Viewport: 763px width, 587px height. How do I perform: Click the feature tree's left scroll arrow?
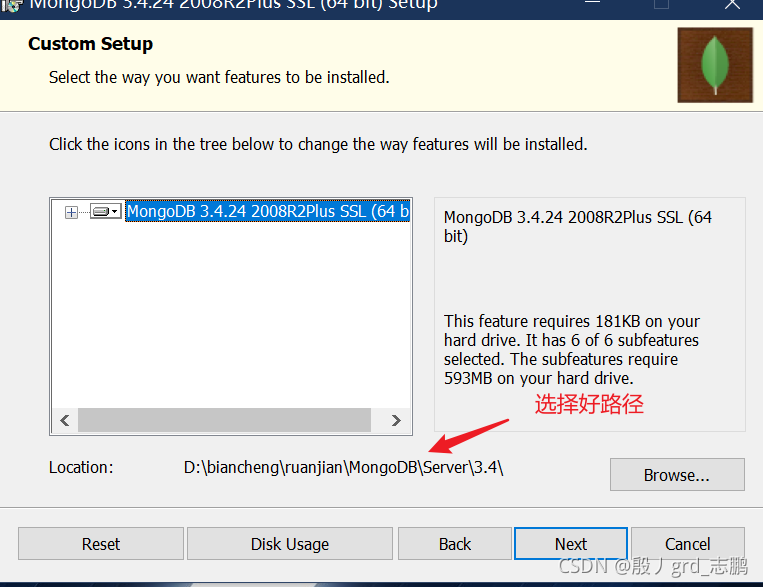pos(65,420)
